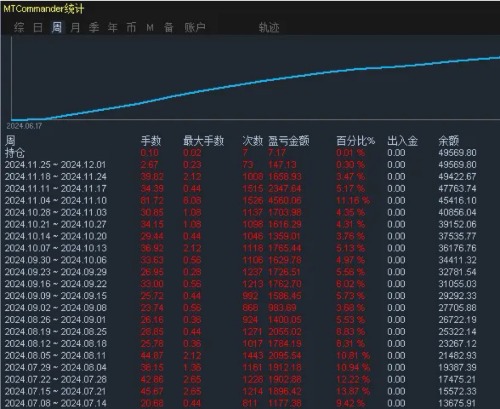Open the 轨迹 track tab

tap(269, 28)
